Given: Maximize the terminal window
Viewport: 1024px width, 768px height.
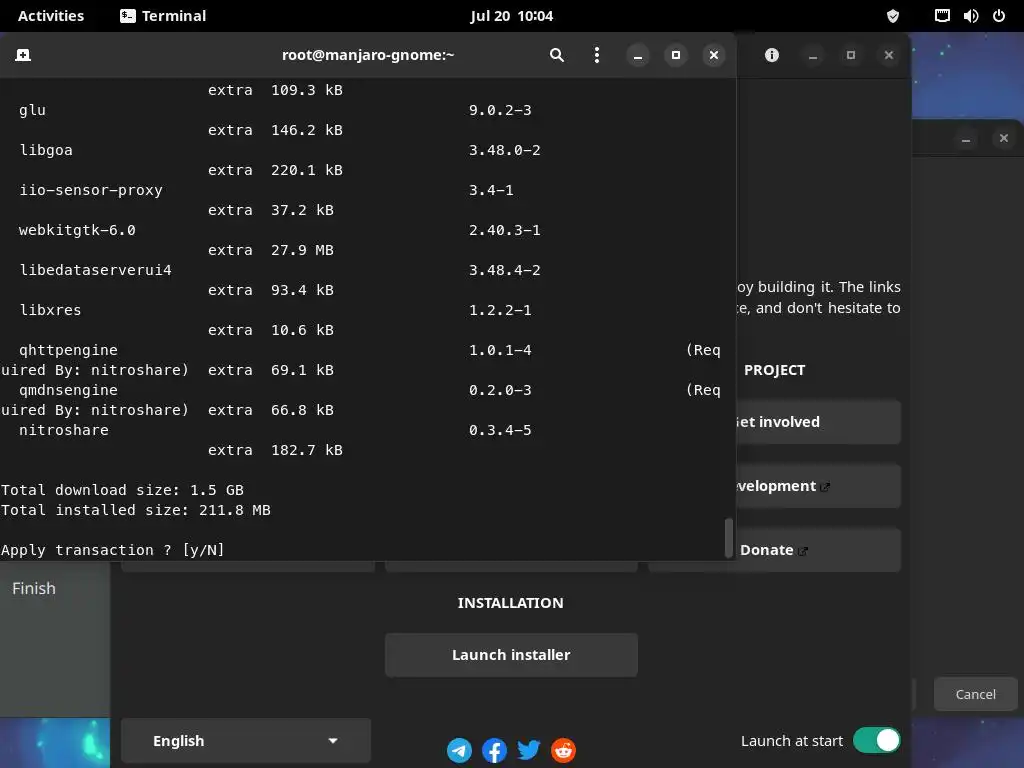Looking at the screenshot, I should 676,56.
